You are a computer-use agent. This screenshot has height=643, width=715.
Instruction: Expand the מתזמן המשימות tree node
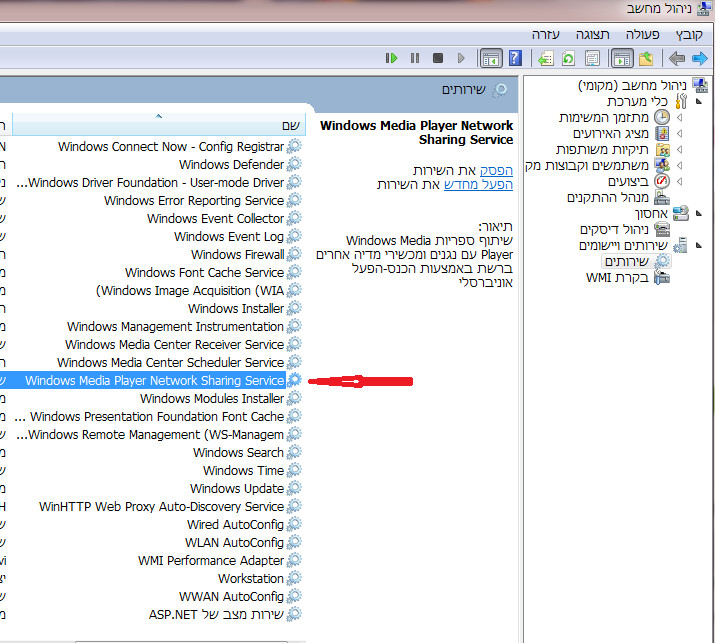point(680,118)
